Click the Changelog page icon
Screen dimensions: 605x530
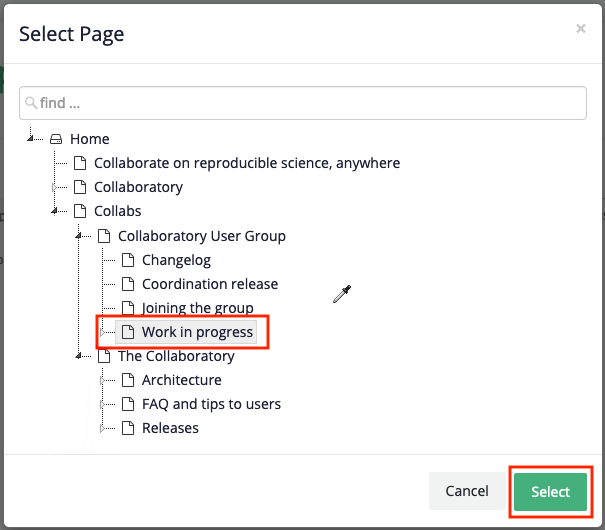click(x=127, y=260)
